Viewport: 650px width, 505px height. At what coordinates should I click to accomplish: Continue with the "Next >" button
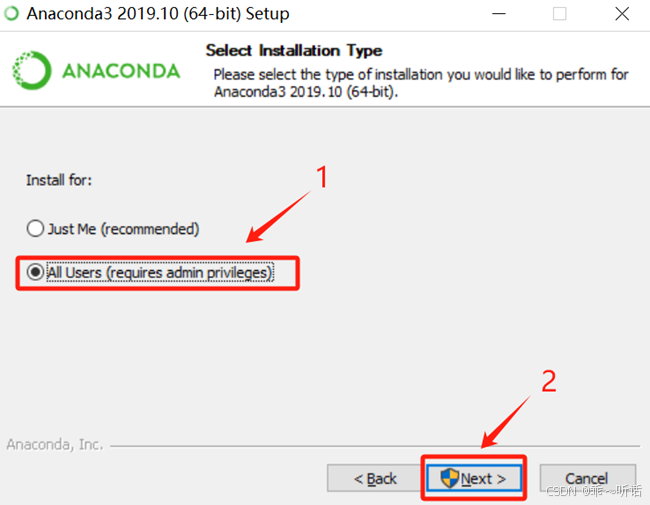point(474,478)
